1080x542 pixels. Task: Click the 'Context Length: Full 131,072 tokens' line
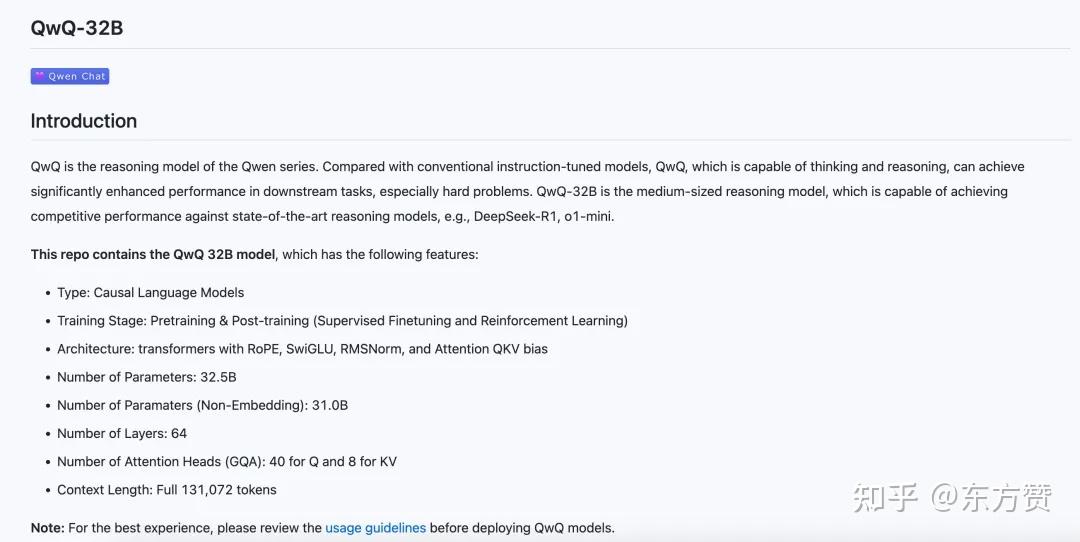coord(166,489)
